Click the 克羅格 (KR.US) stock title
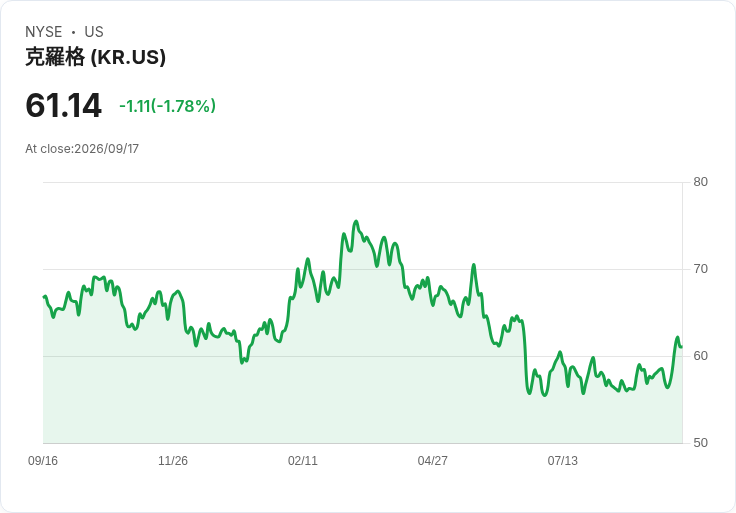 pyautogui.click(x=95, y=57)
